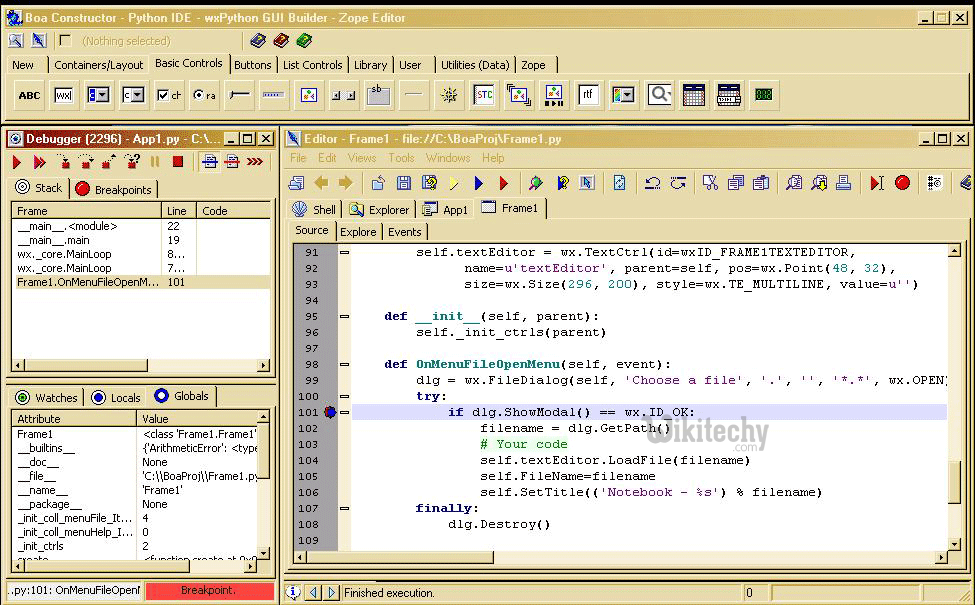Open a file with the Editor open-folder icon

377,183
